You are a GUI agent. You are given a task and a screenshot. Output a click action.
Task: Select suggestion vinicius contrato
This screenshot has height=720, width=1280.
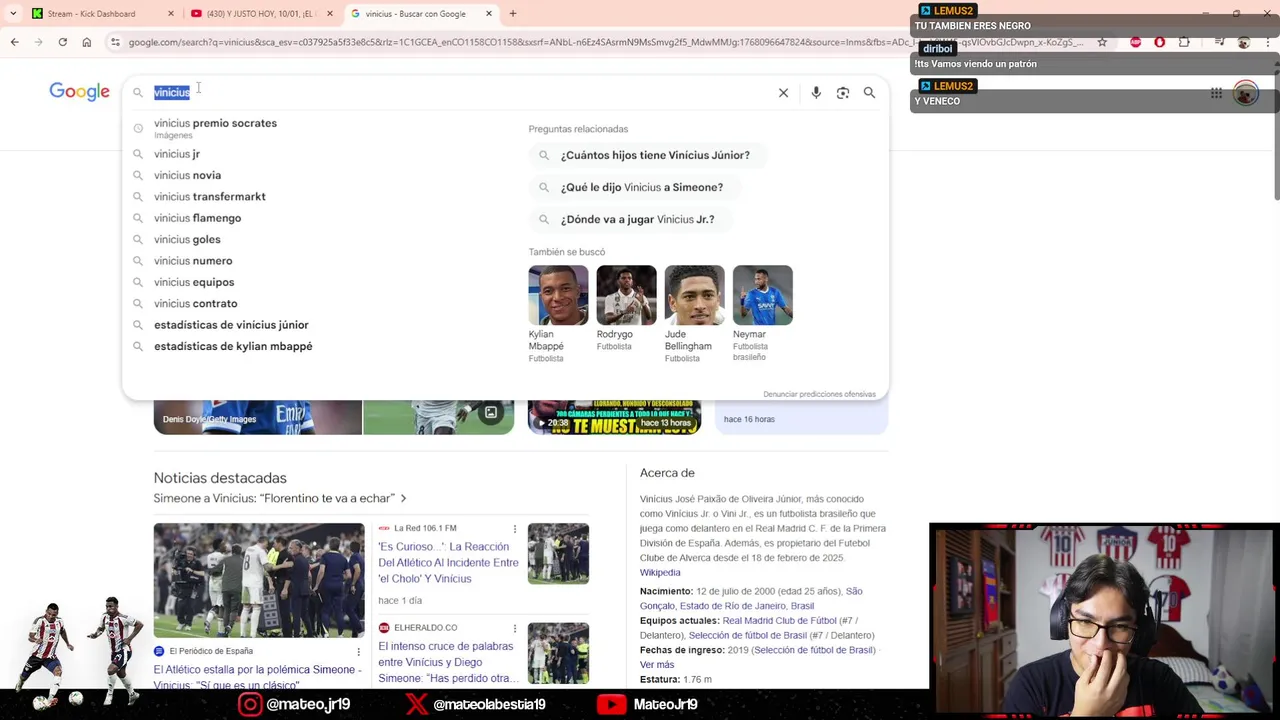tap(195, 303)
